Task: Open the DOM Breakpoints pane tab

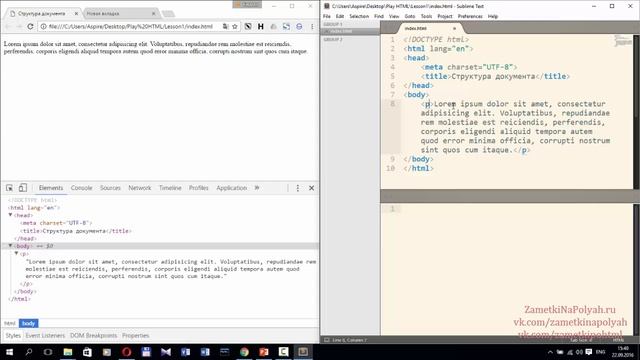Action: (x=93, y=336)
